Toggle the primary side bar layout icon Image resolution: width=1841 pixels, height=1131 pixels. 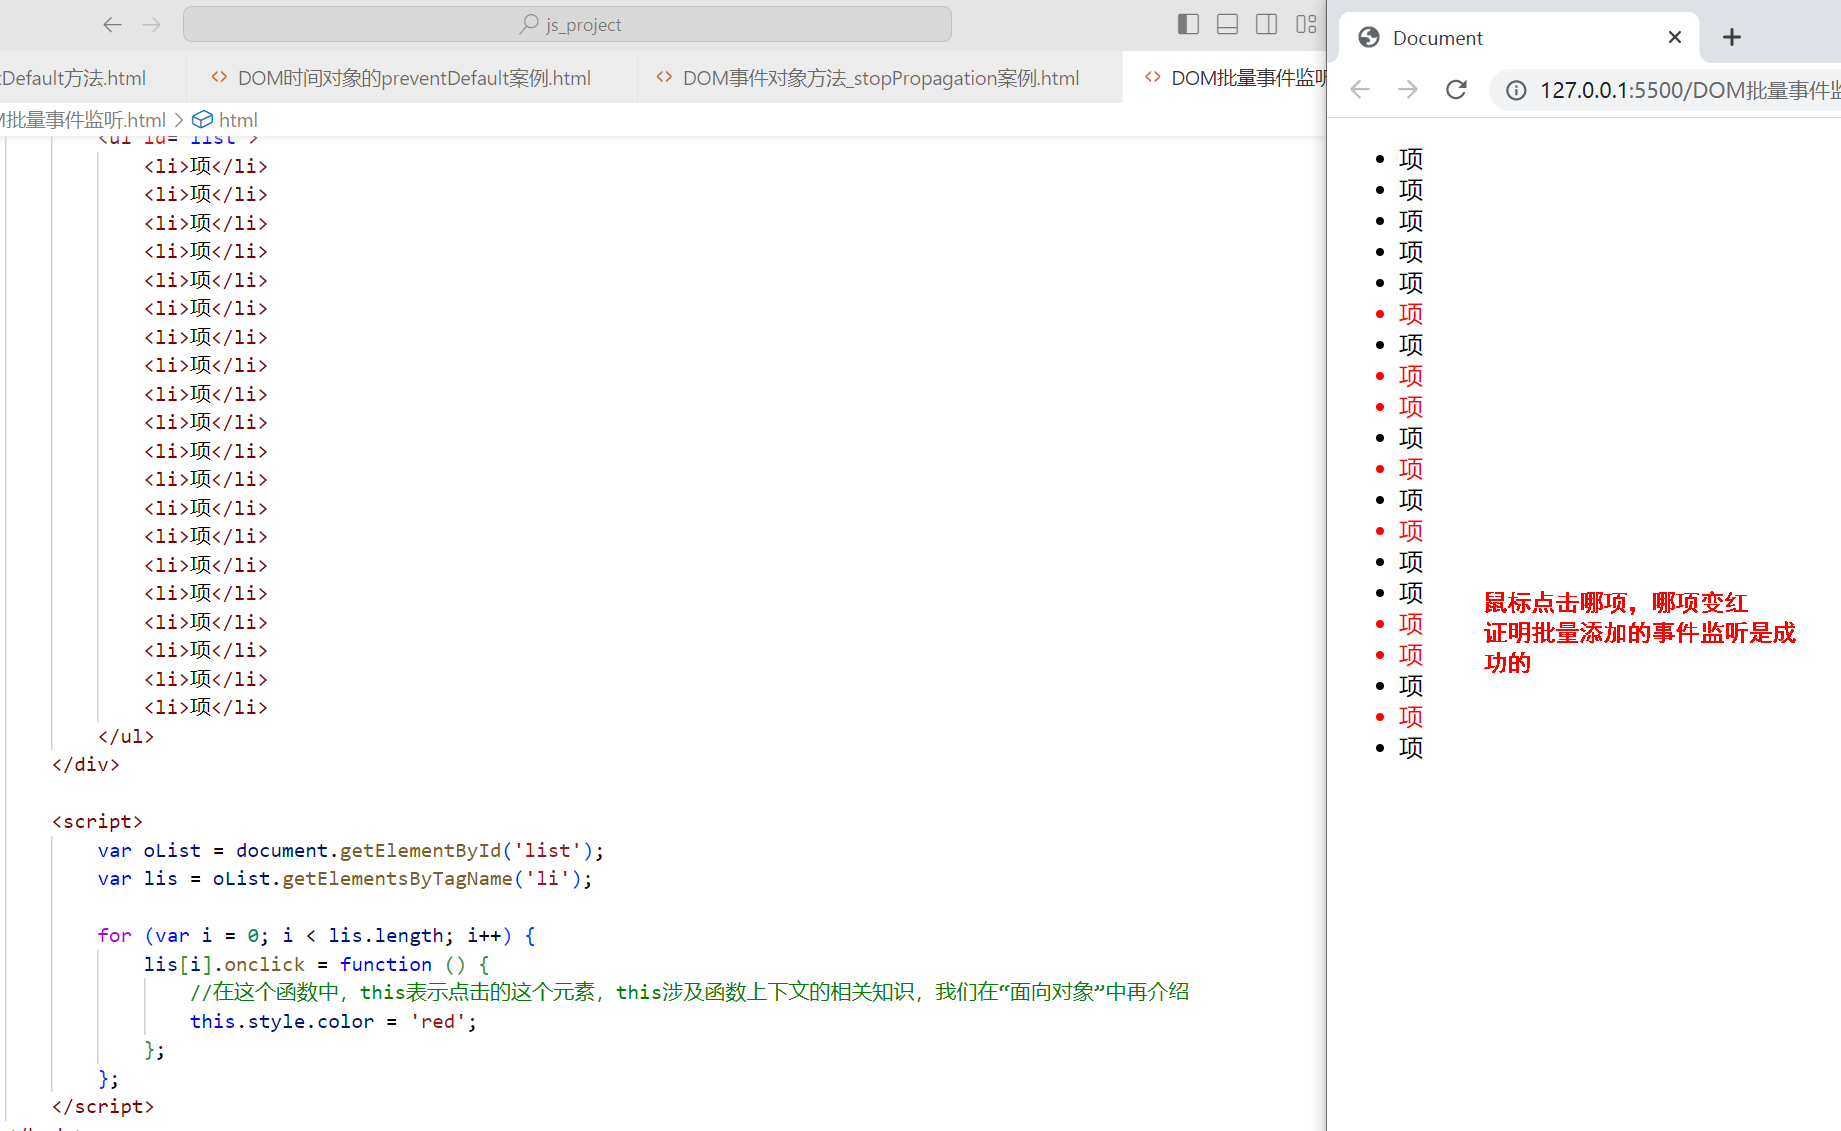point(1188,25)
